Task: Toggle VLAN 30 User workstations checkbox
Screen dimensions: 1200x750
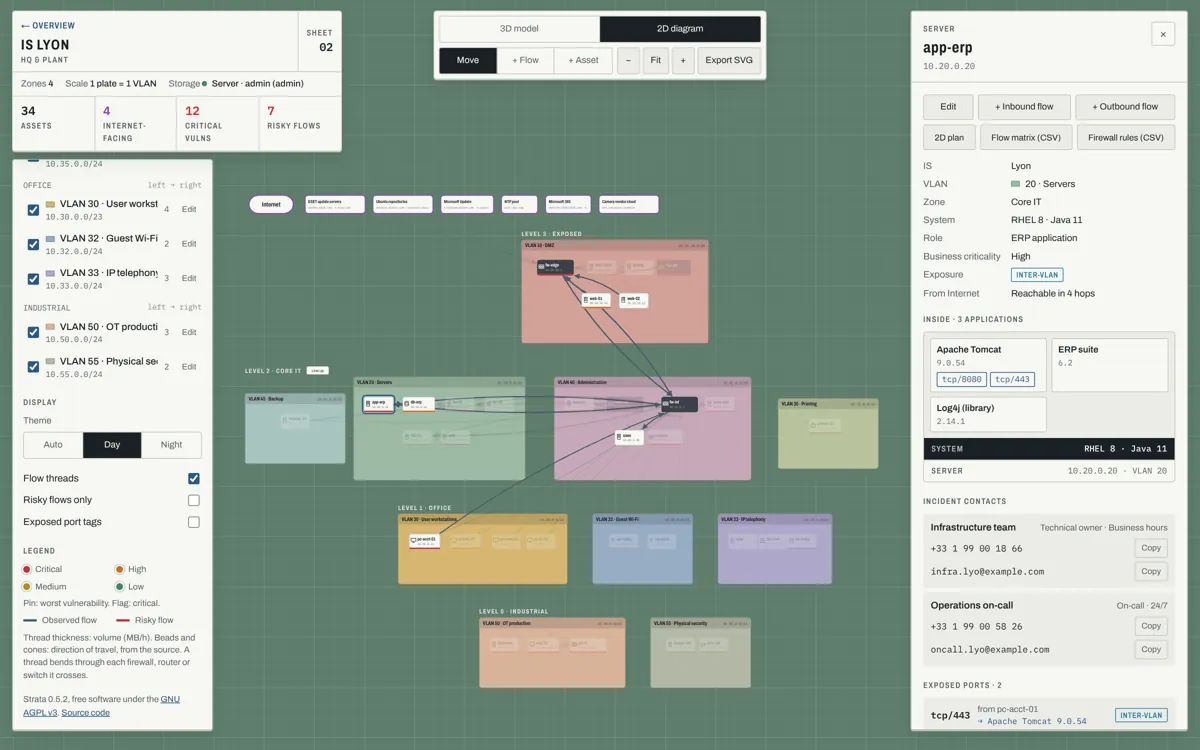Action: [x=33, y=210]
